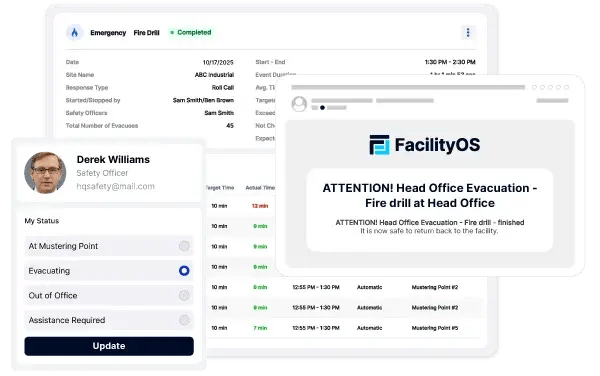Click the Update button
The height and width of the screenshot is (376, 600).
pos(109,346)
